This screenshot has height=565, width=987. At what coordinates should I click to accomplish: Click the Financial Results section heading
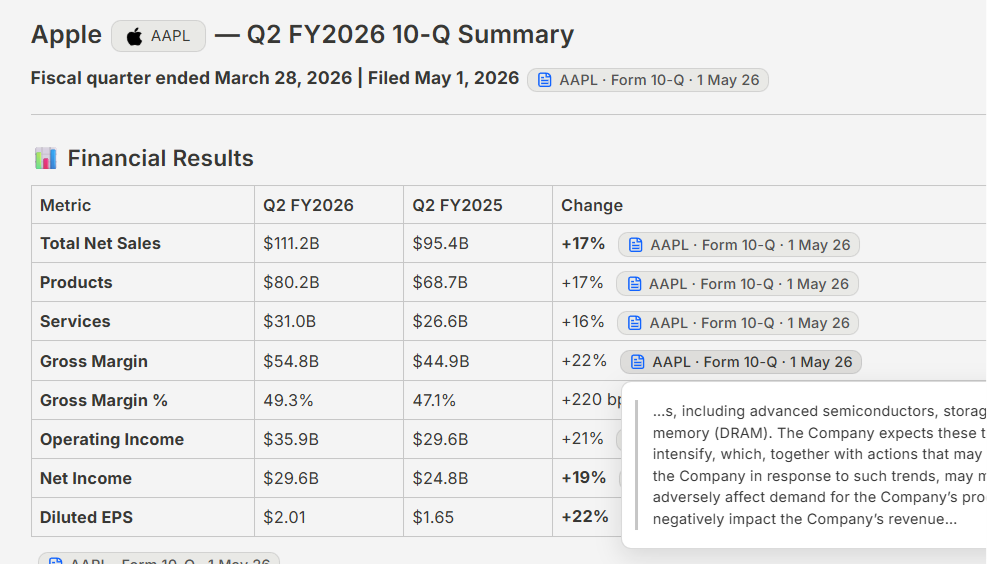160,159
